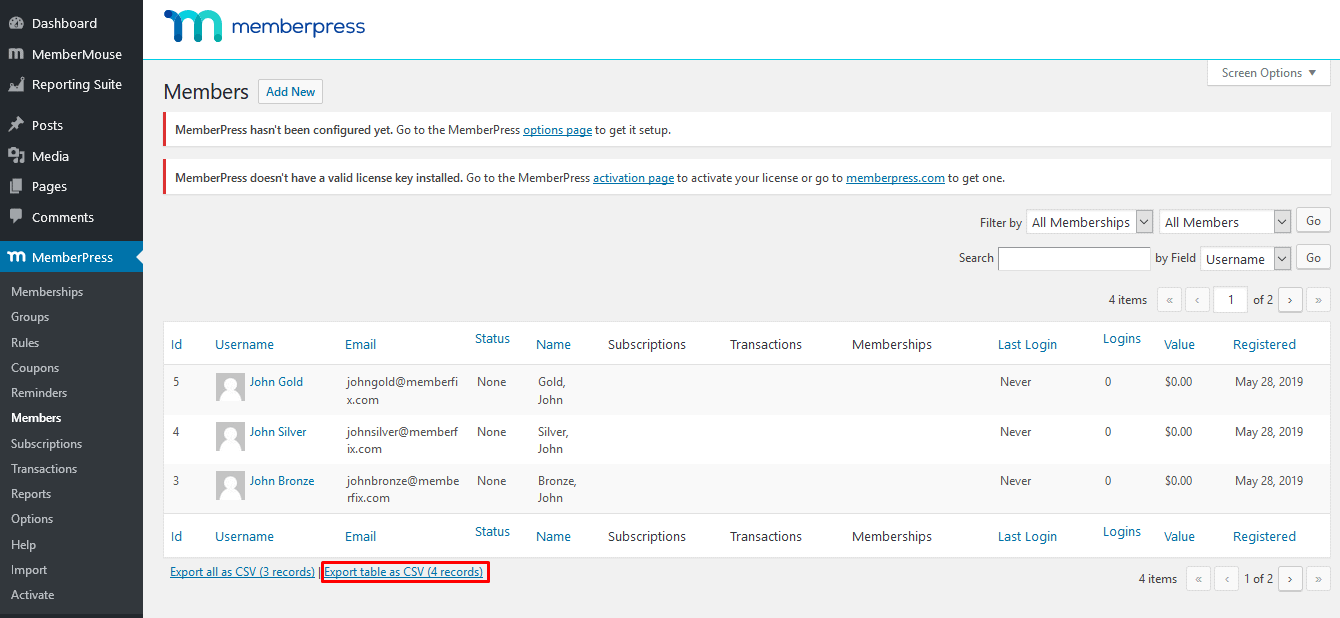The width and height of the screenshot is (1340, 618).
Task: Open the MemberPress activation page link
Action: click(633, 178)
